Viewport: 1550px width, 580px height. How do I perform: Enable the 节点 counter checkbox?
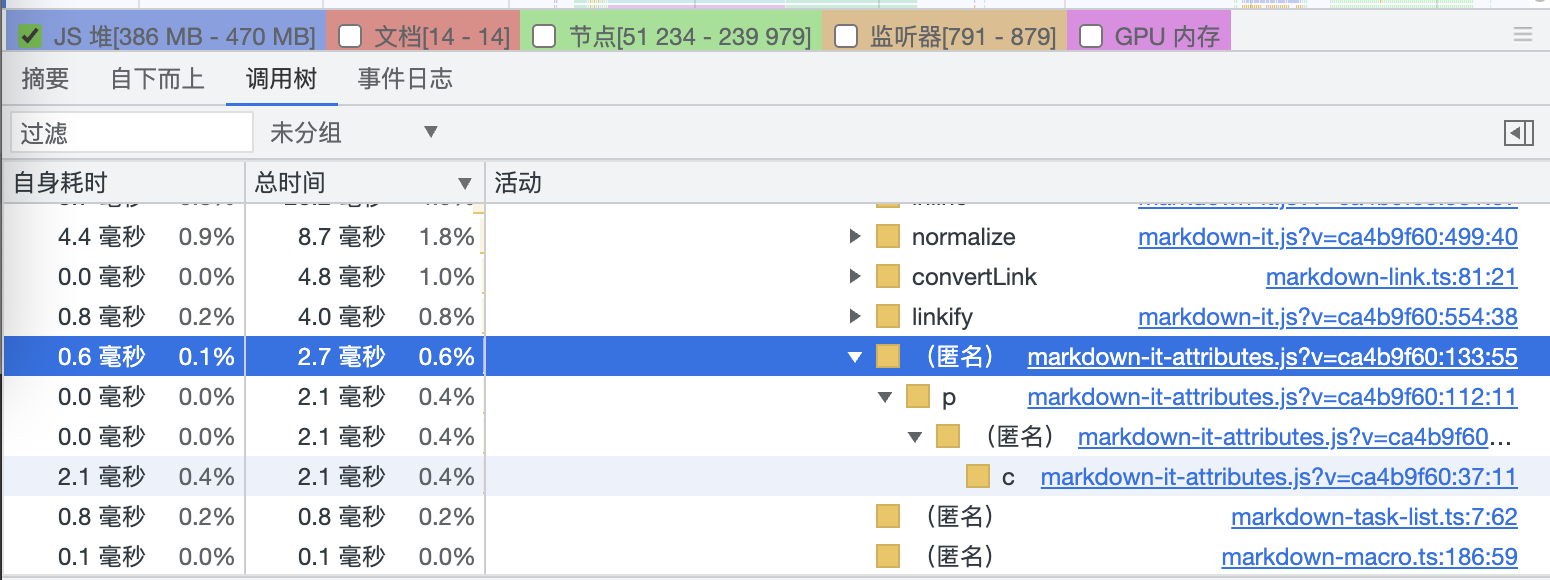point(545,37)
